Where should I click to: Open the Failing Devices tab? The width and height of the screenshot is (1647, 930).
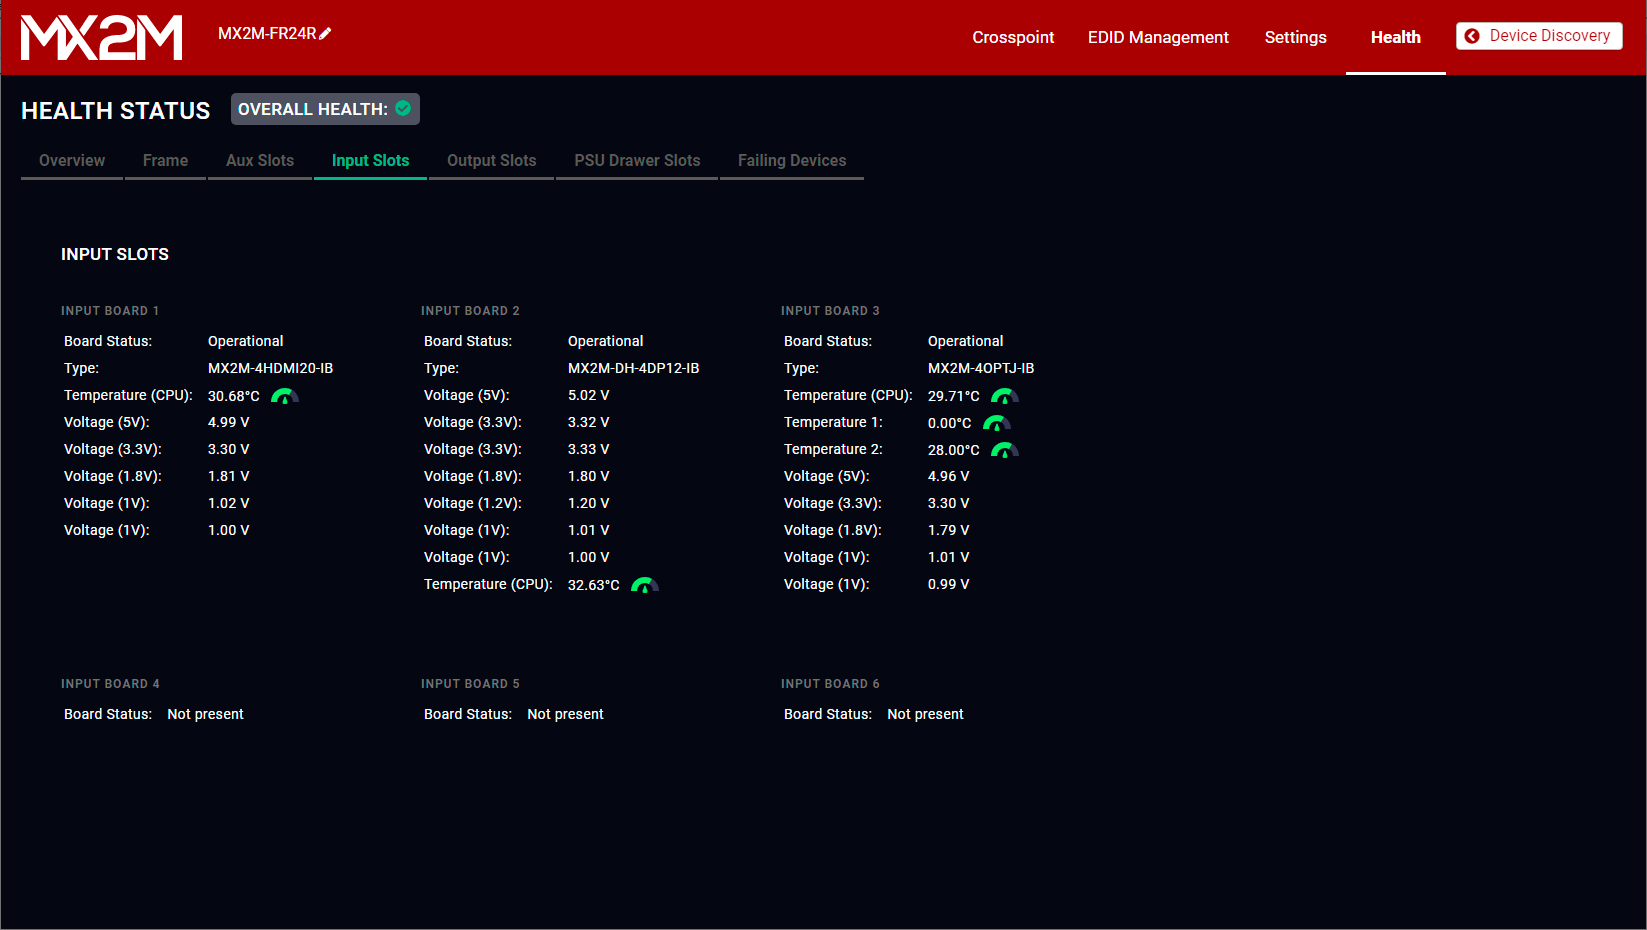[x=792, y=161]
